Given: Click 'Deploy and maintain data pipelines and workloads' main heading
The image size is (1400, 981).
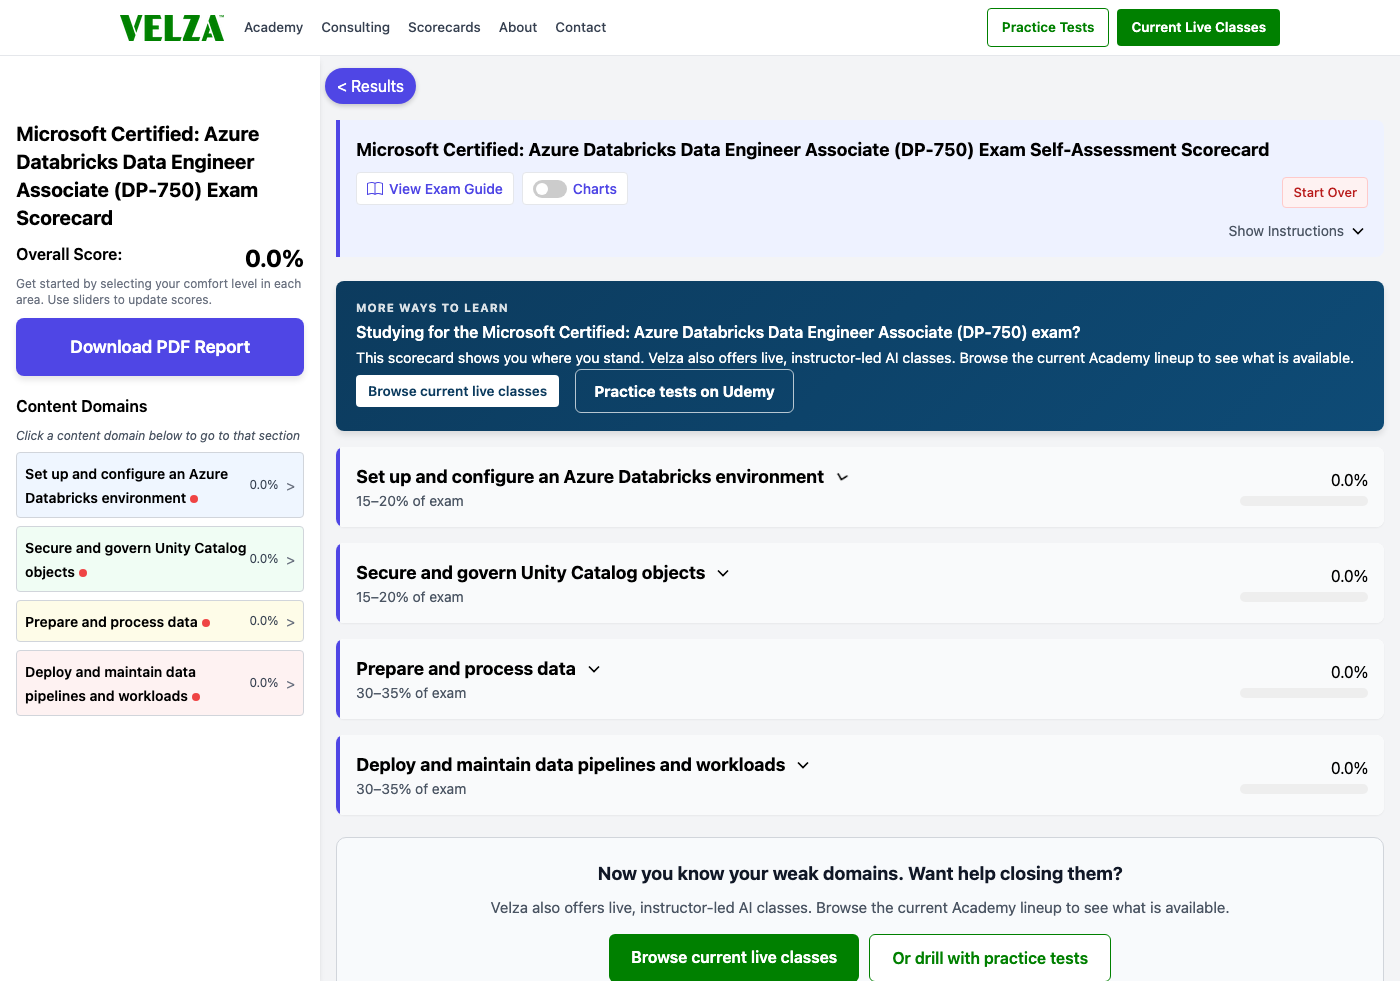Looking at the screenshot, I should (570, 765).
